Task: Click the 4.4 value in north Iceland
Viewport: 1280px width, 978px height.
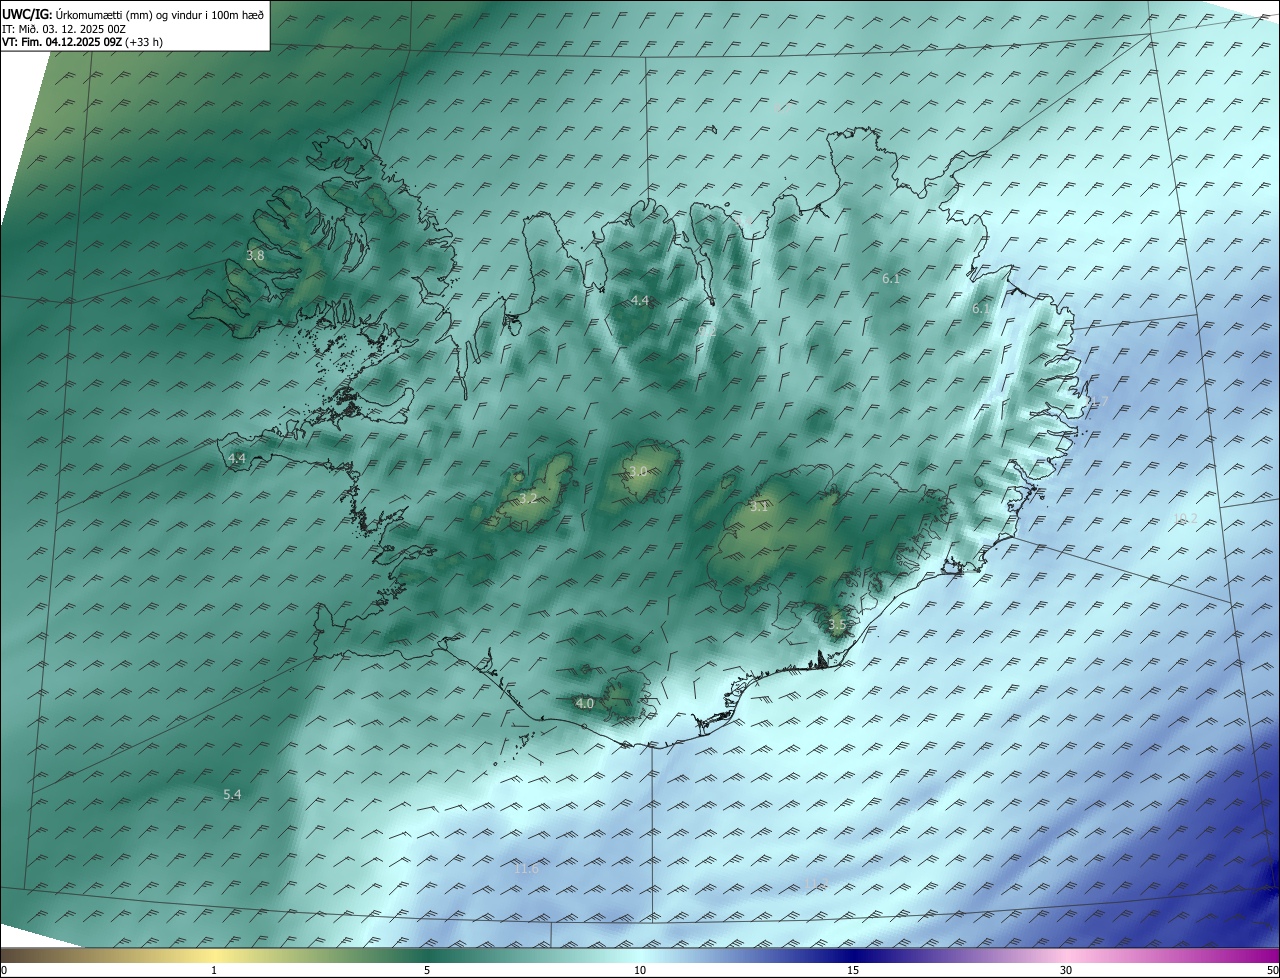Action: pos(640,301)
